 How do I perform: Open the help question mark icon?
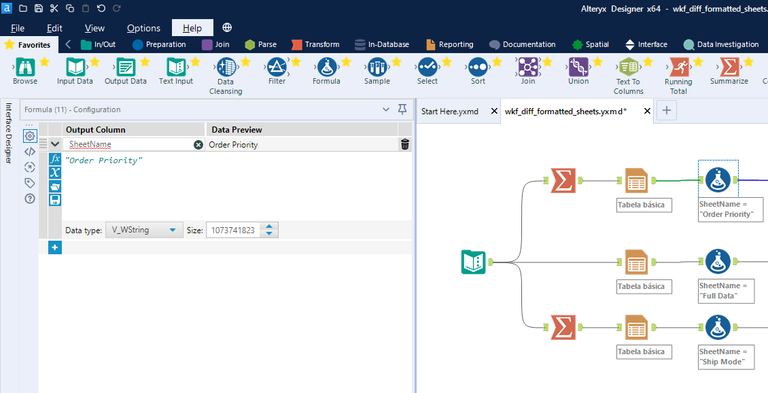30,198
